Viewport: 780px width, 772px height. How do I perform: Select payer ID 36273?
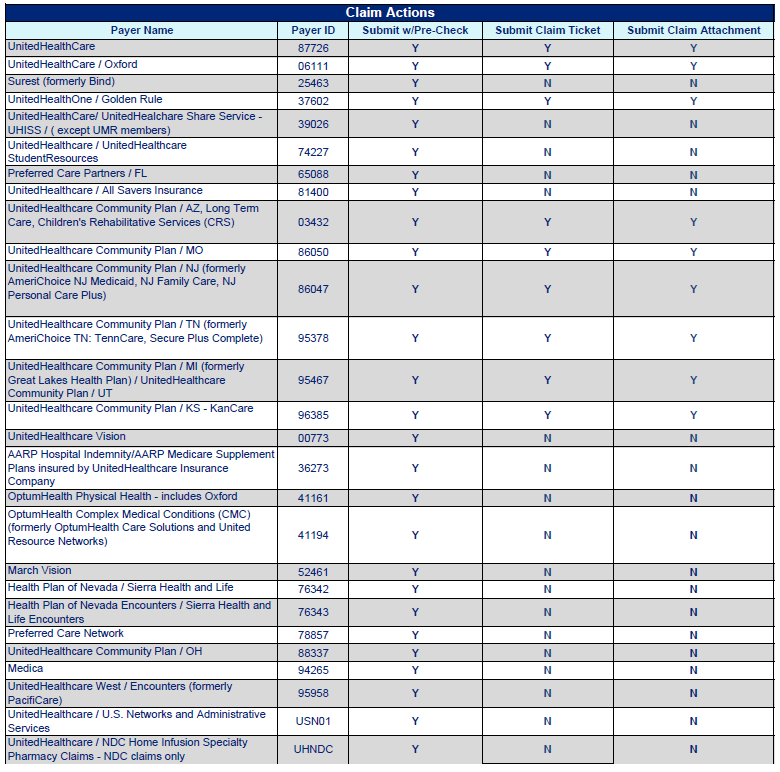(313, 468)
